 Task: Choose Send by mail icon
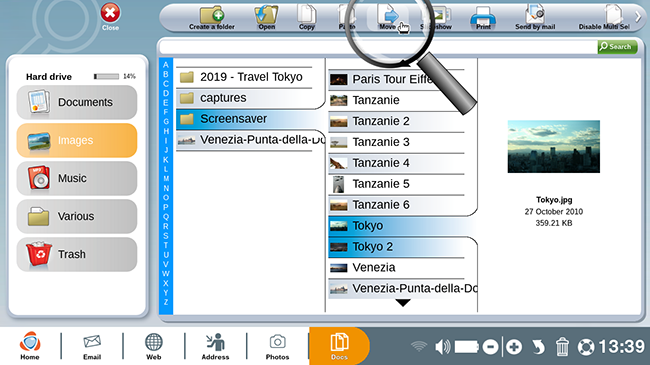point(535,15)
